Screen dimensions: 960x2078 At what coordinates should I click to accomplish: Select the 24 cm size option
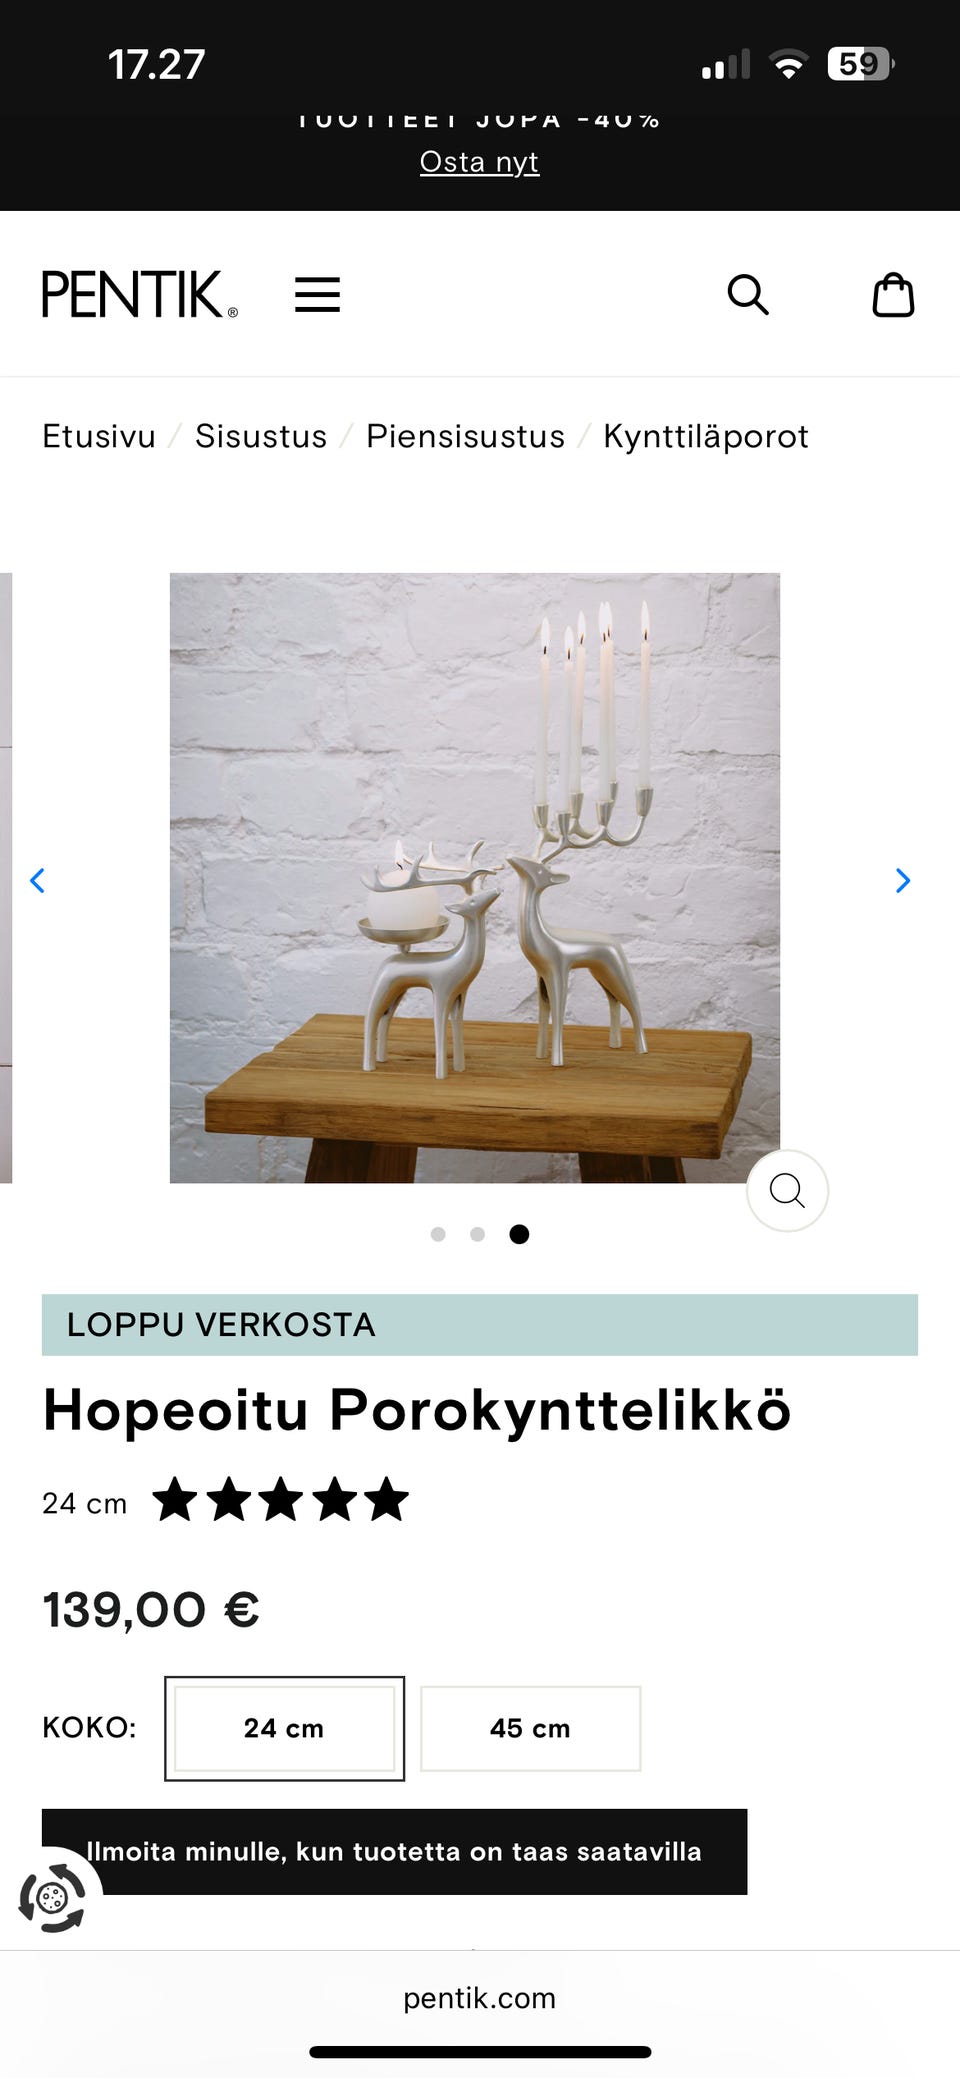[284, 1728]
